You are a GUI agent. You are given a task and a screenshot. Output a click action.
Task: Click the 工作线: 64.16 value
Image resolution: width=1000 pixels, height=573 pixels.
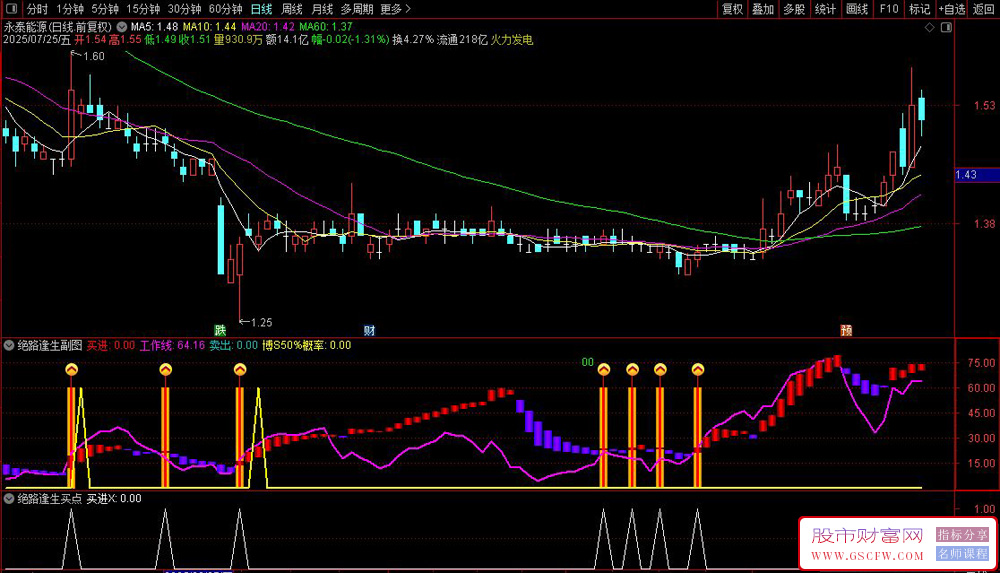tap(172, 345)
